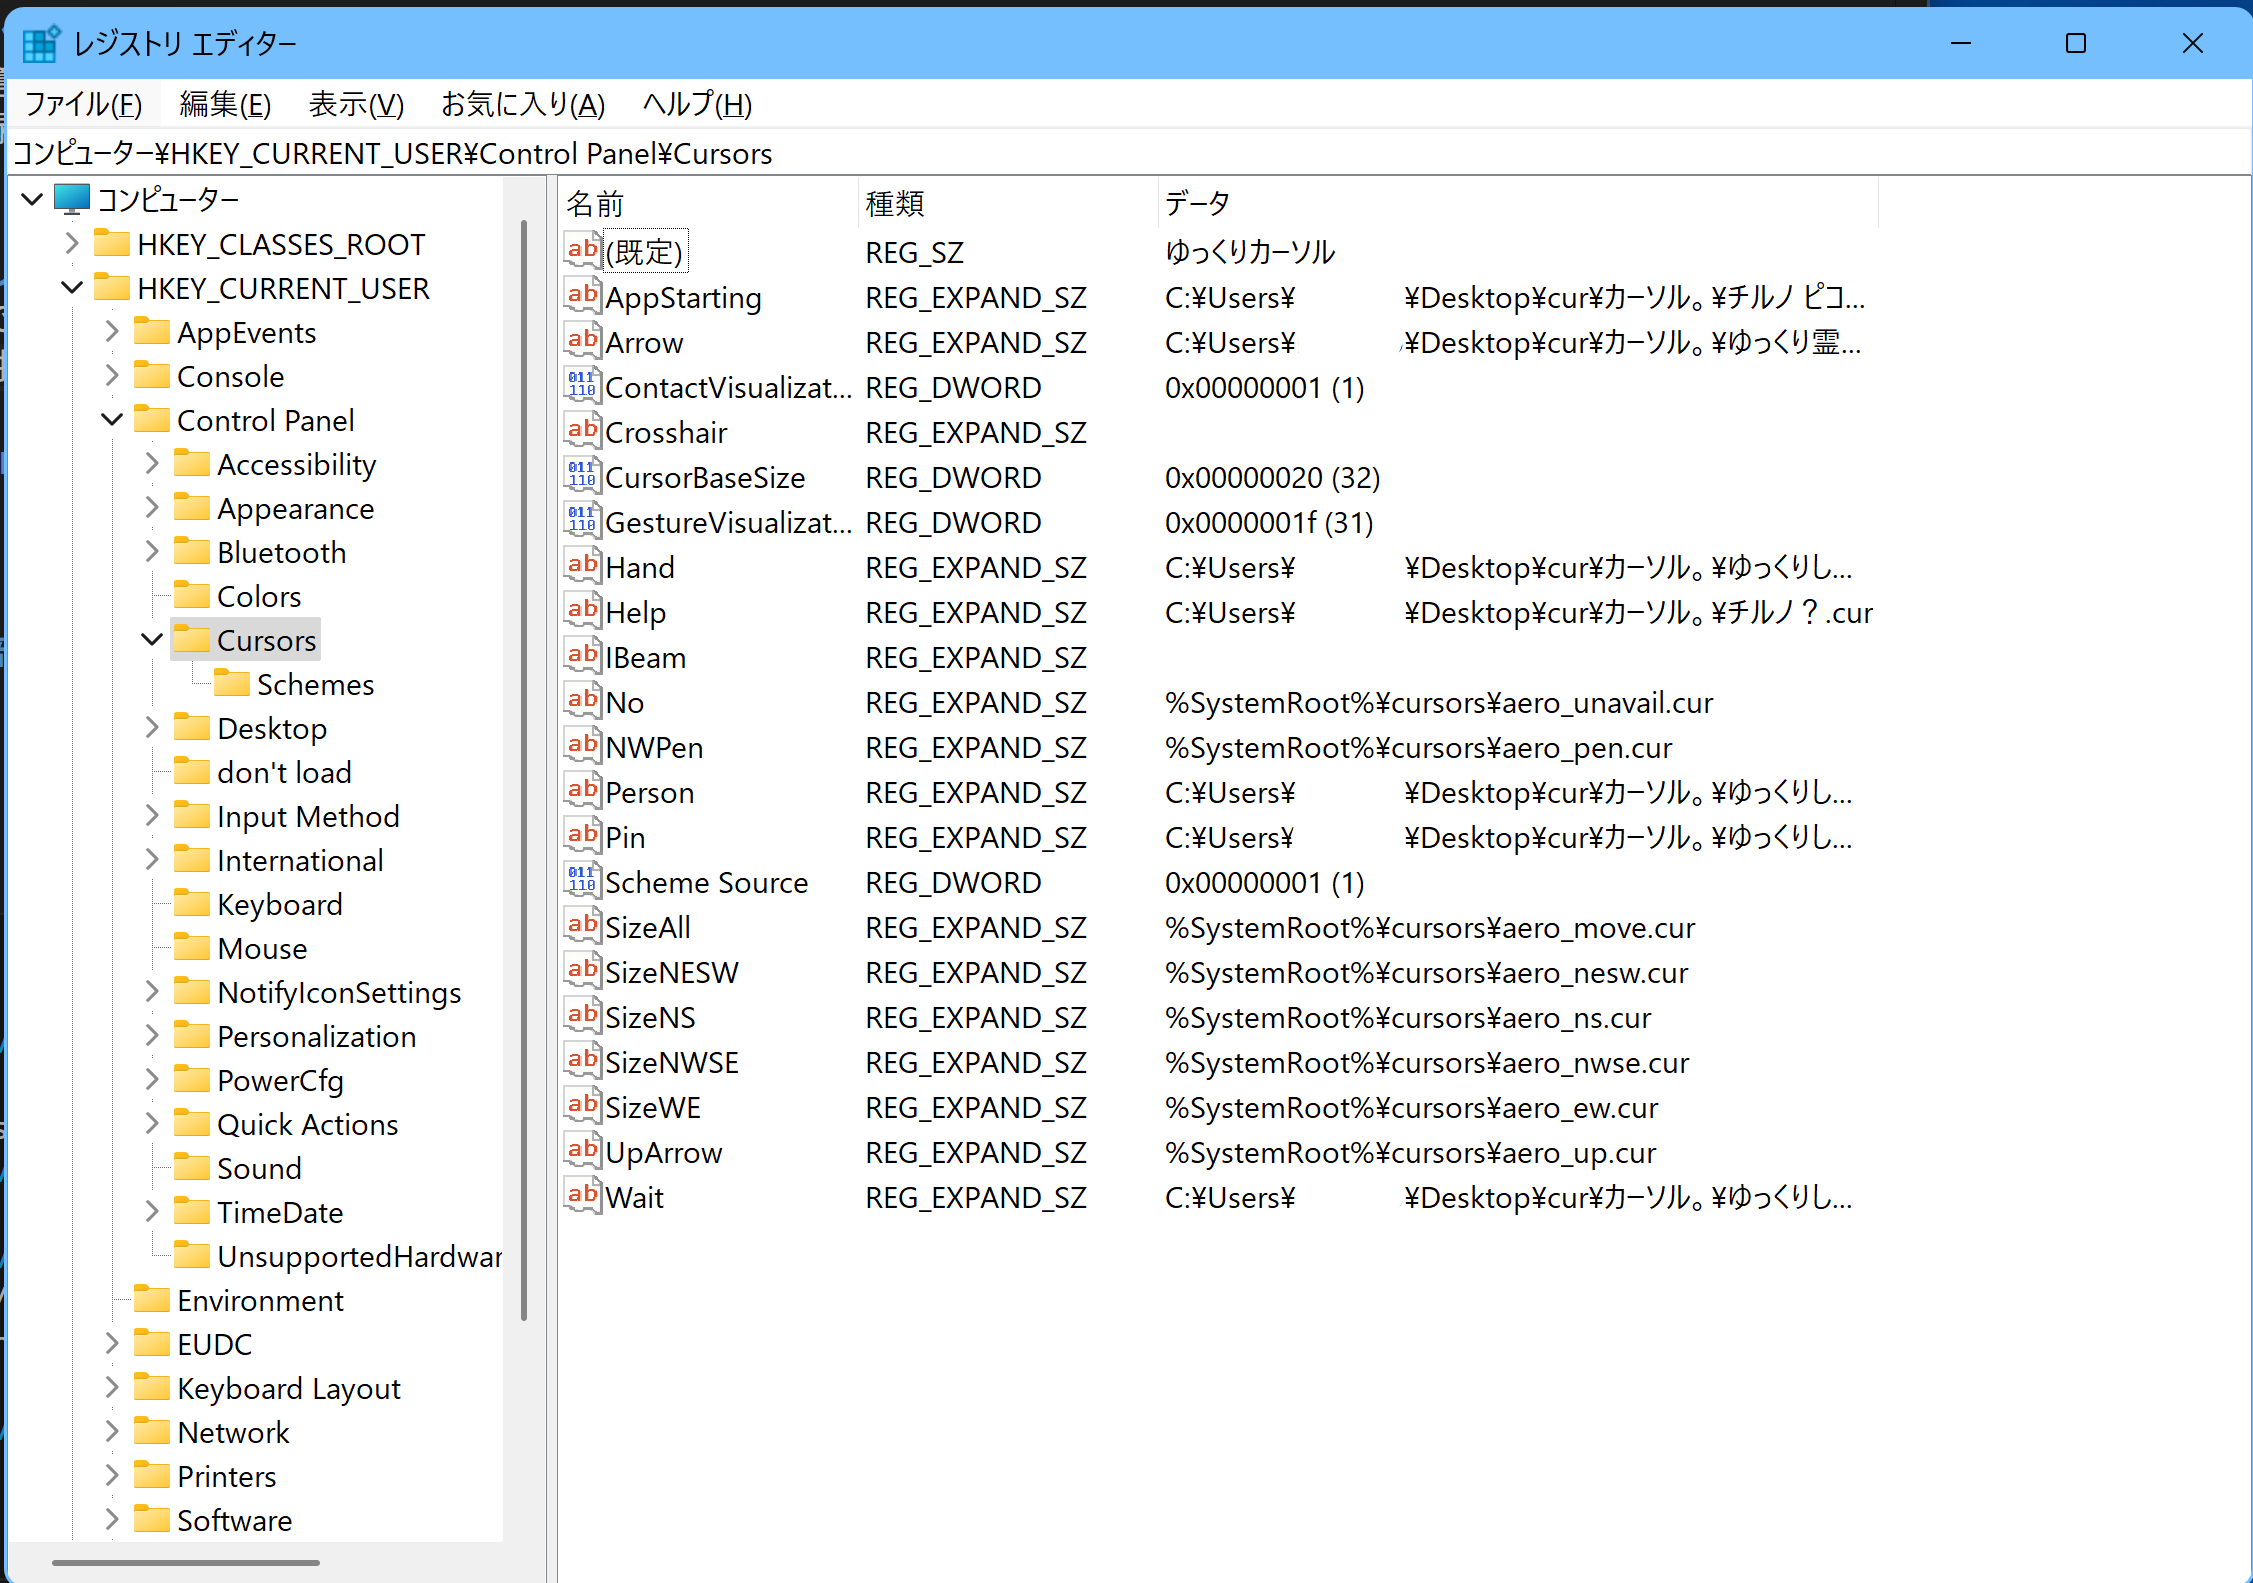Click the 名前 column header

tap(708, 204)
